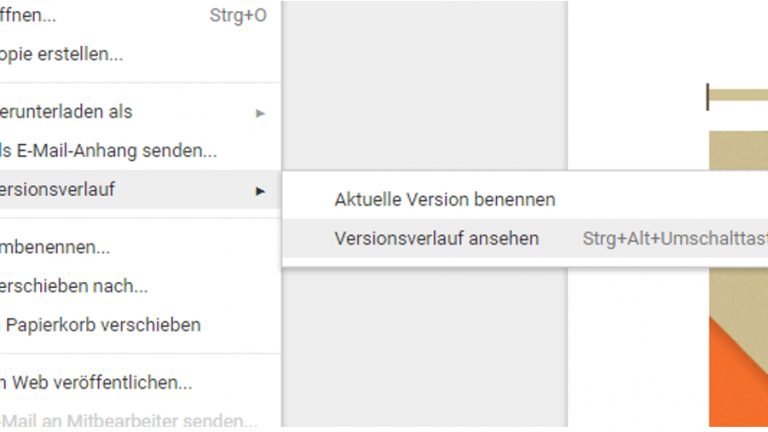
Task: Click the tan horizontal bar atop the page
Action: click(x=738, y=97)
